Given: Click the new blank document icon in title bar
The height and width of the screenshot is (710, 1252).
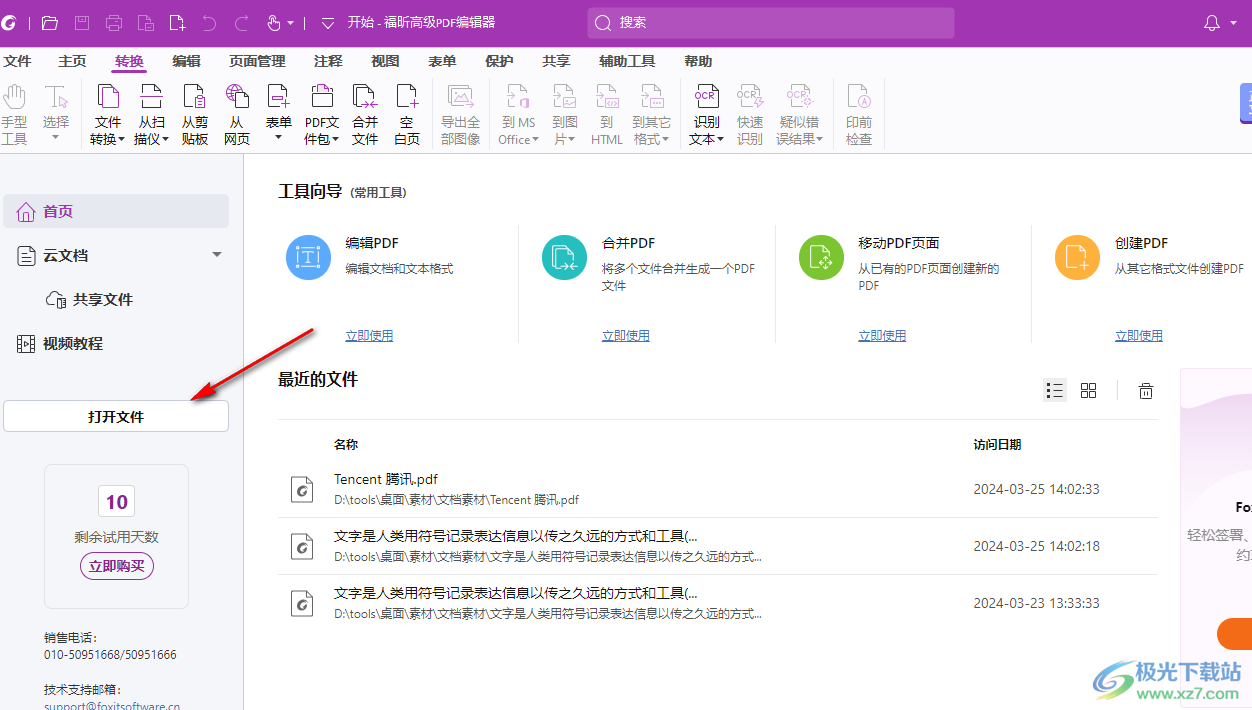Looking at the screenshot, I should pyautogui.click(x=177, y=23).
